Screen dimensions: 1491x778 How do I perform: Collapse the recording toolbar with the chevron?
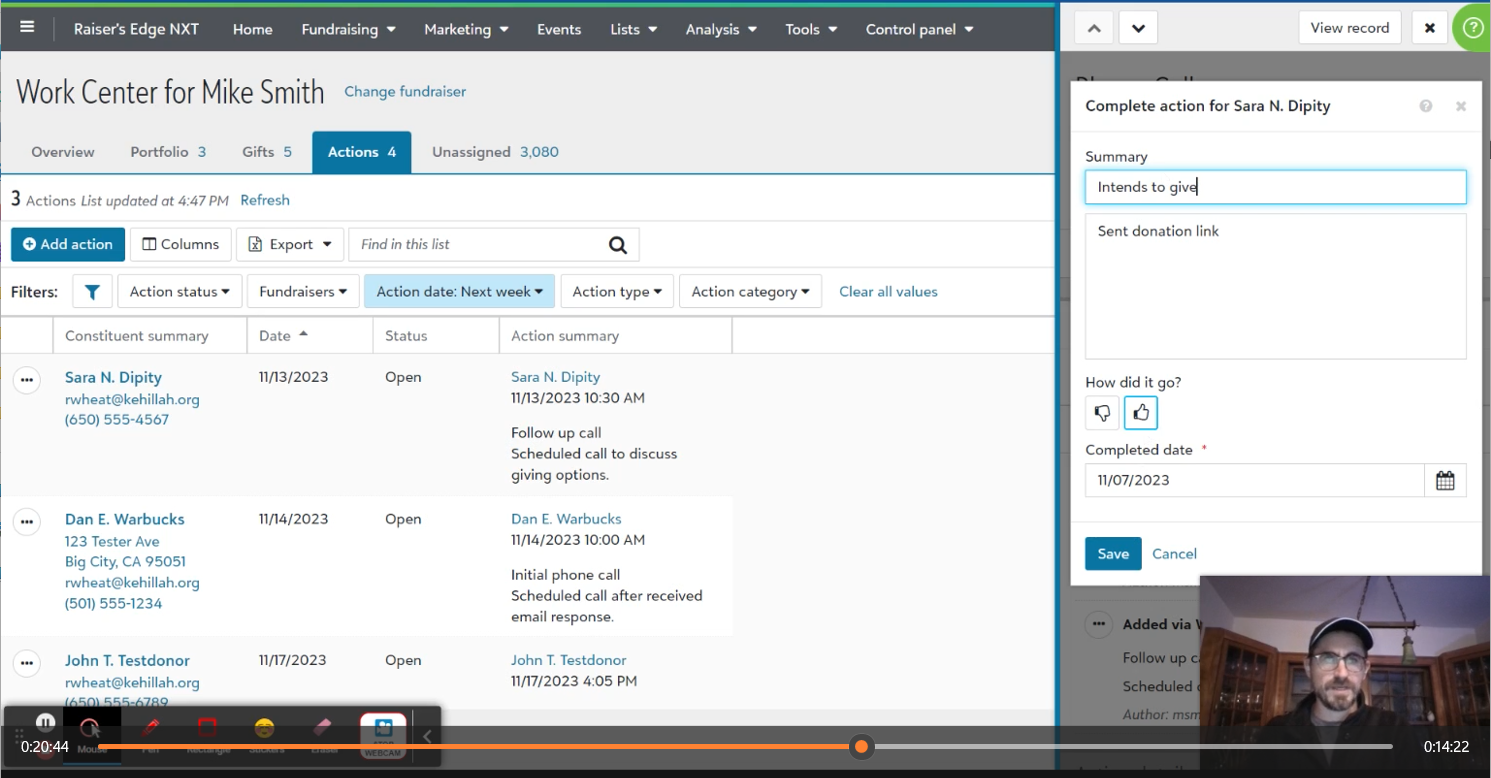[x=427, y=737]
